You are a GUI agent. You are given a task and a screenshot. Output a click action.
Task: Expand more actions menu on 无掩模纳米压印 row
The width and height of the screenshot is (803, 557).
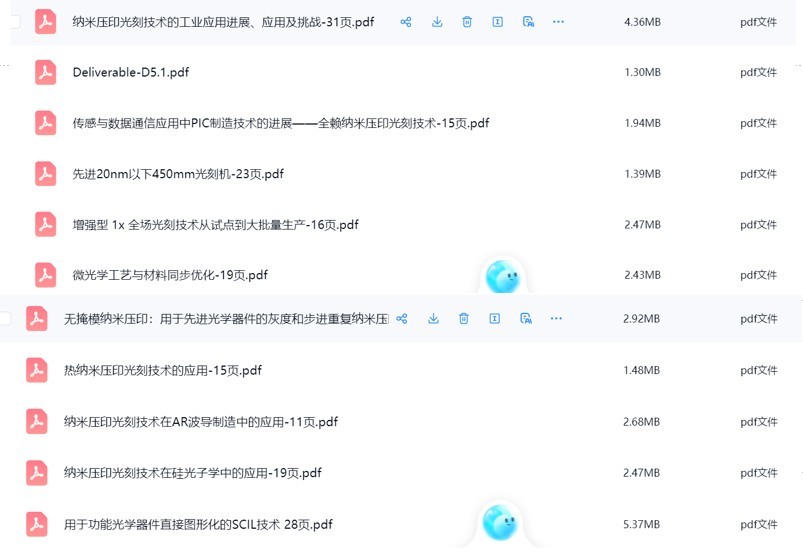[556, 319]
